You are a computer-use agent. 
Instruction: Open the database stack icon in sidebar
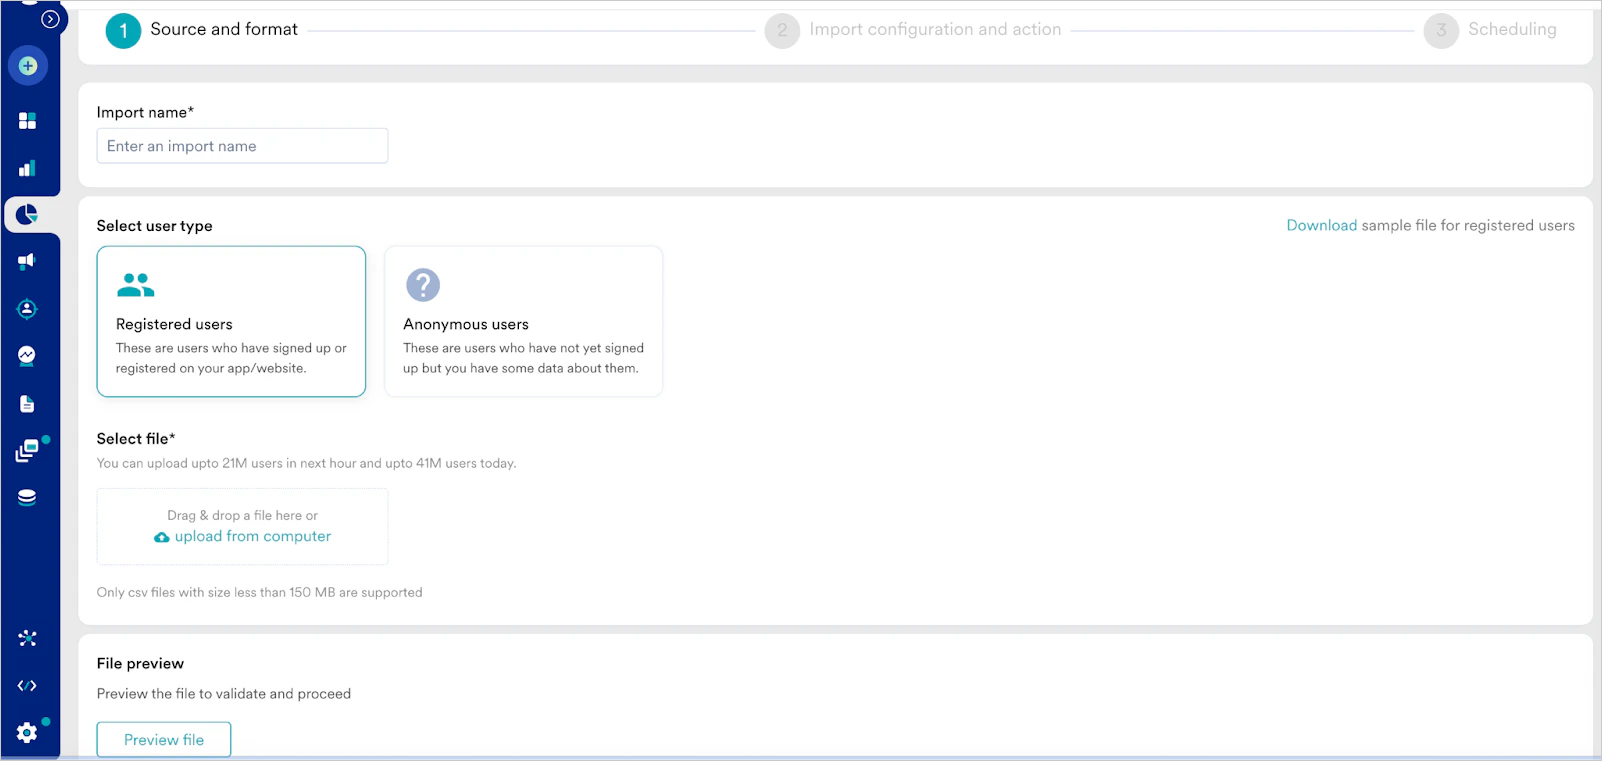click(x=28, y=497)
